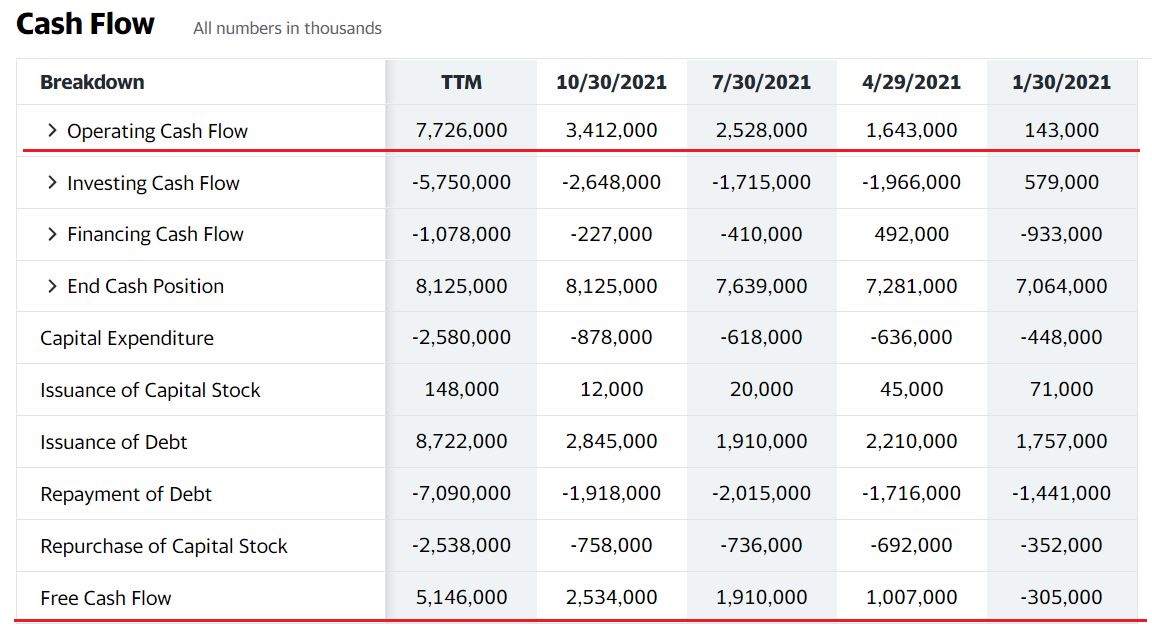The height and width of the screenshot is (628, 1152).
Task: Click the Issuance of Capital Stock label
Action: point(150,390)
